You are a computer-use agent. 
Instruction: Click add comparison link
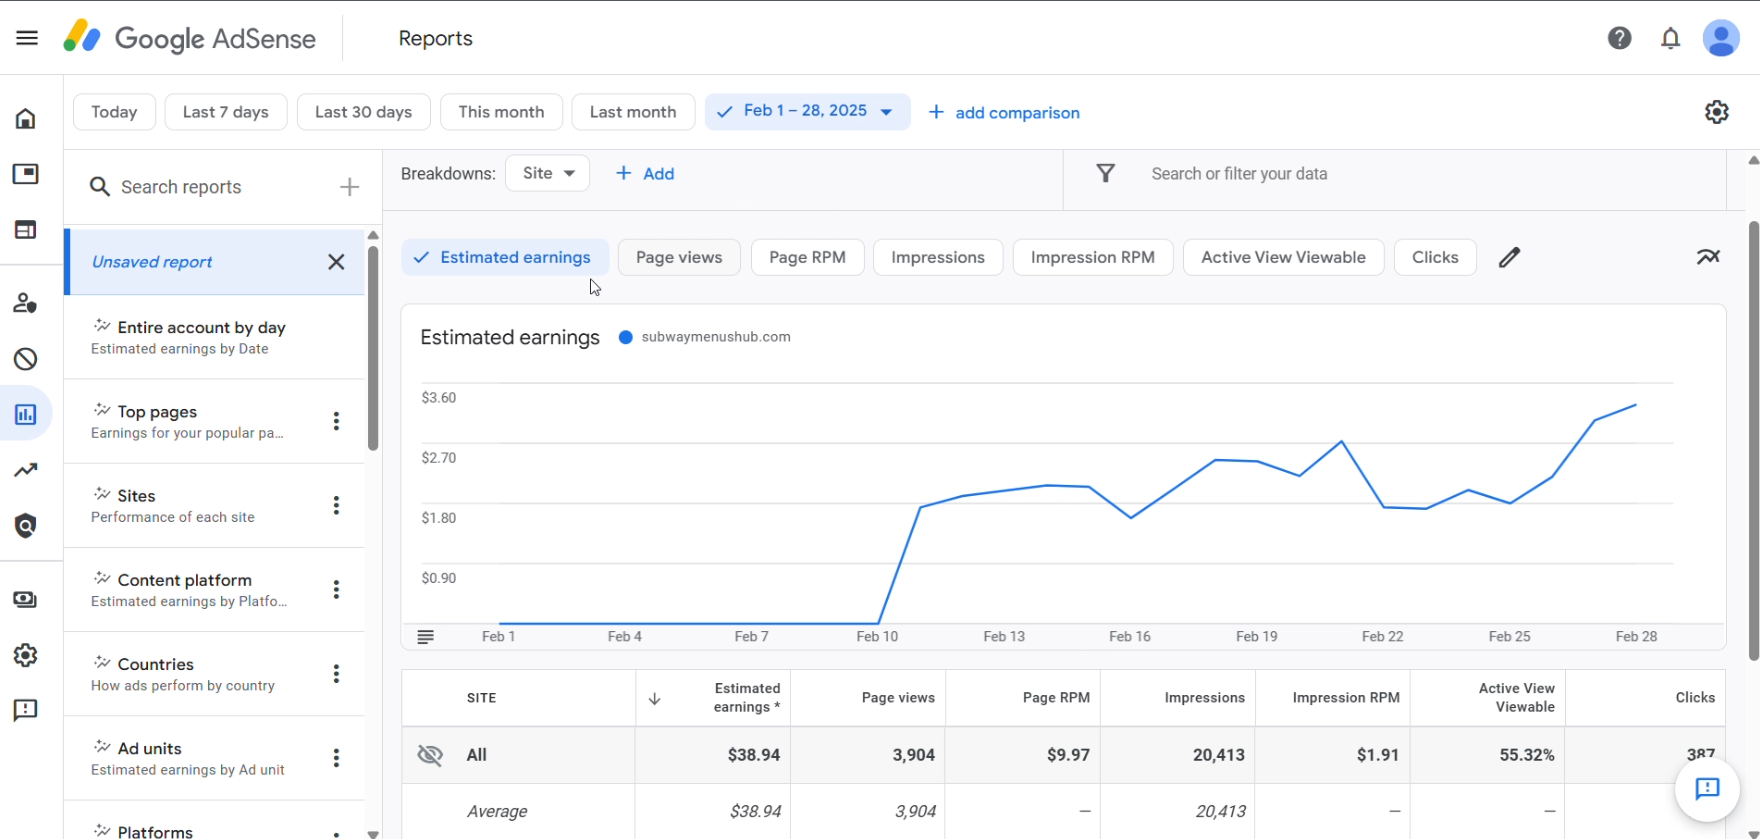coord(1004,113)
